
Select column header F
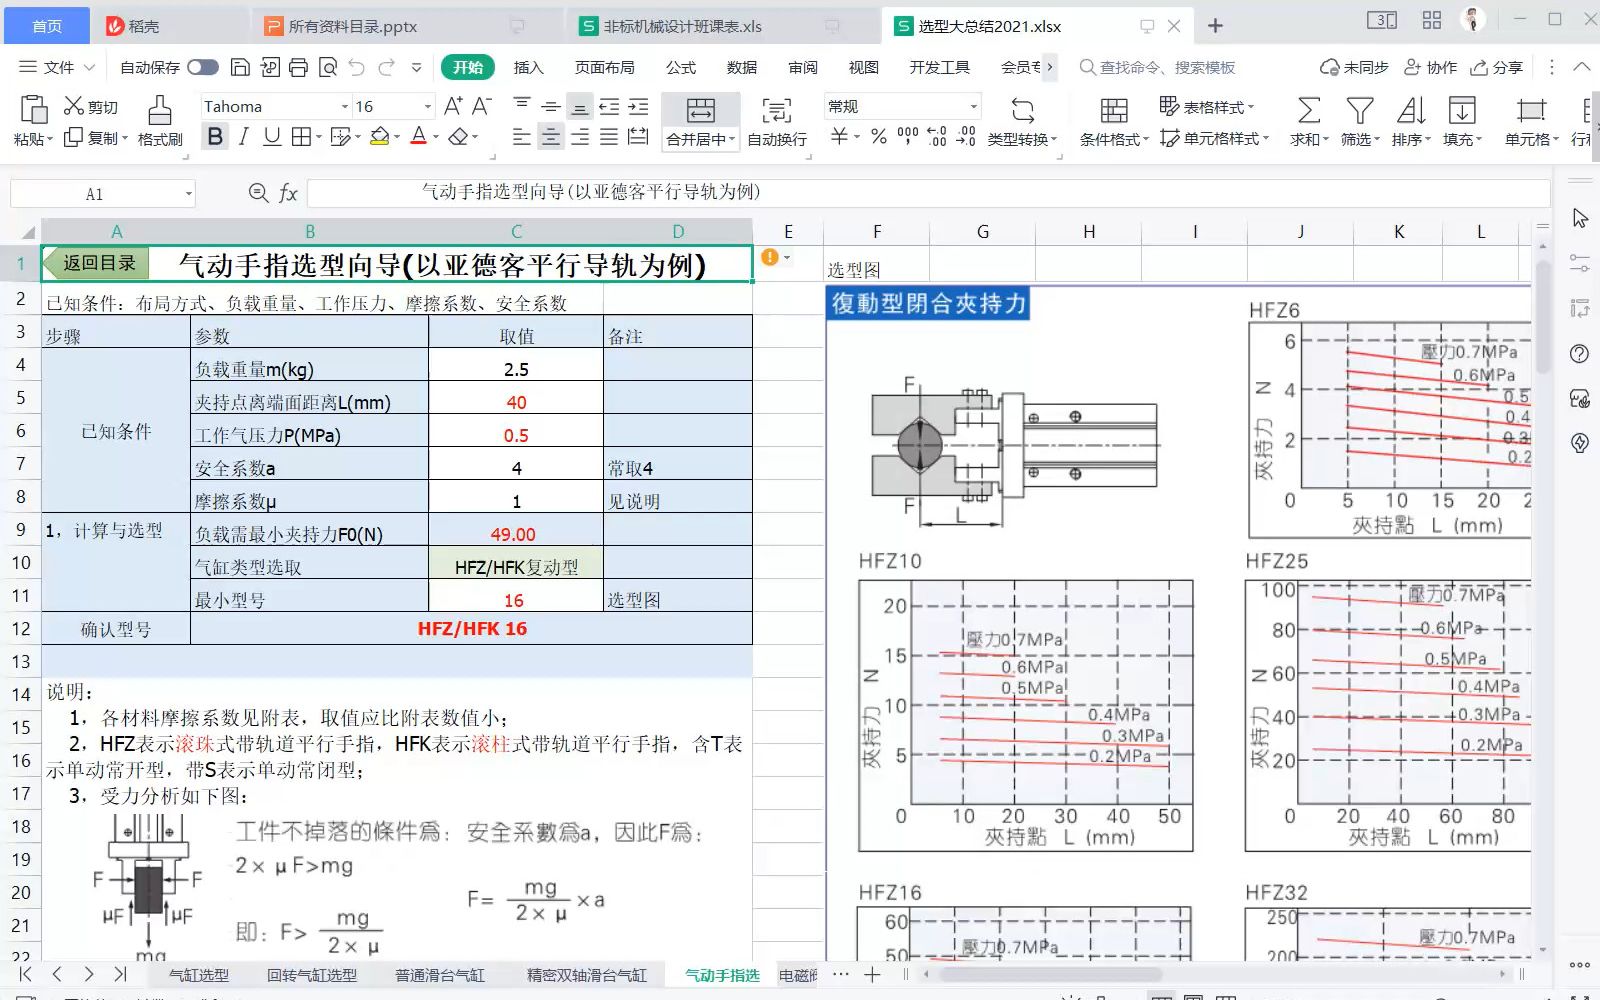point(877,232)
